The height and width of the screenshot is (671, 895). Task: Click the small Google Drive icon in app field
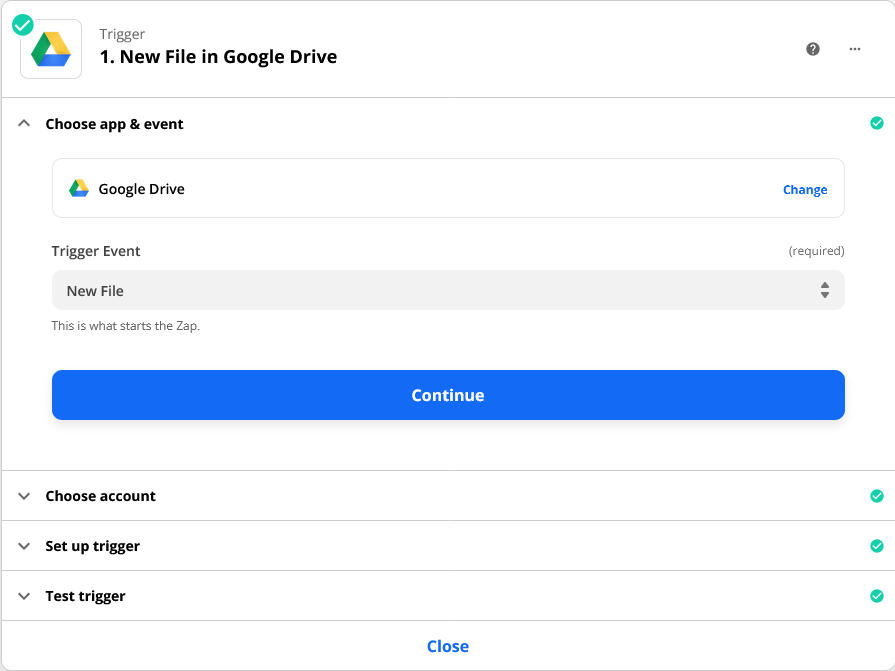[x=79, y=188]
